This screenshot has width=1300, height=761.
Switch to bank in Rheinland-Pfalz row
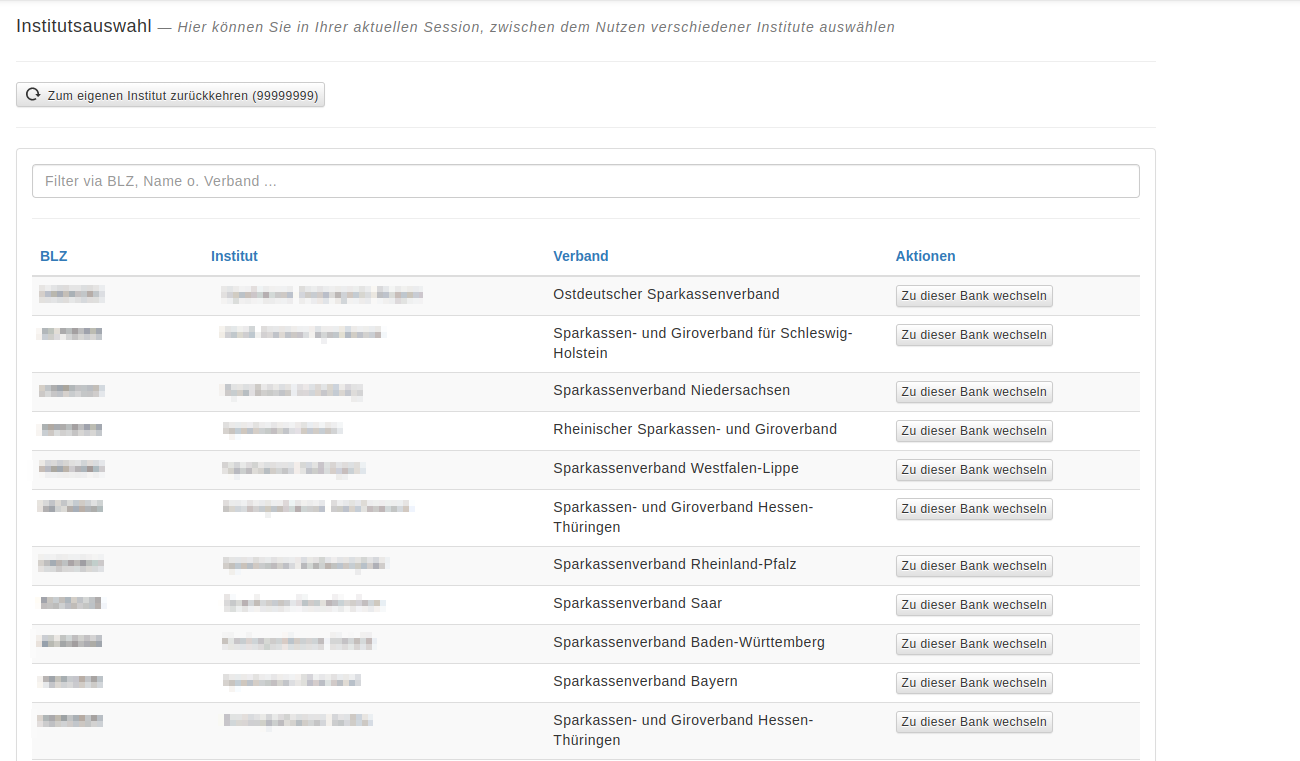coord(974,566)
